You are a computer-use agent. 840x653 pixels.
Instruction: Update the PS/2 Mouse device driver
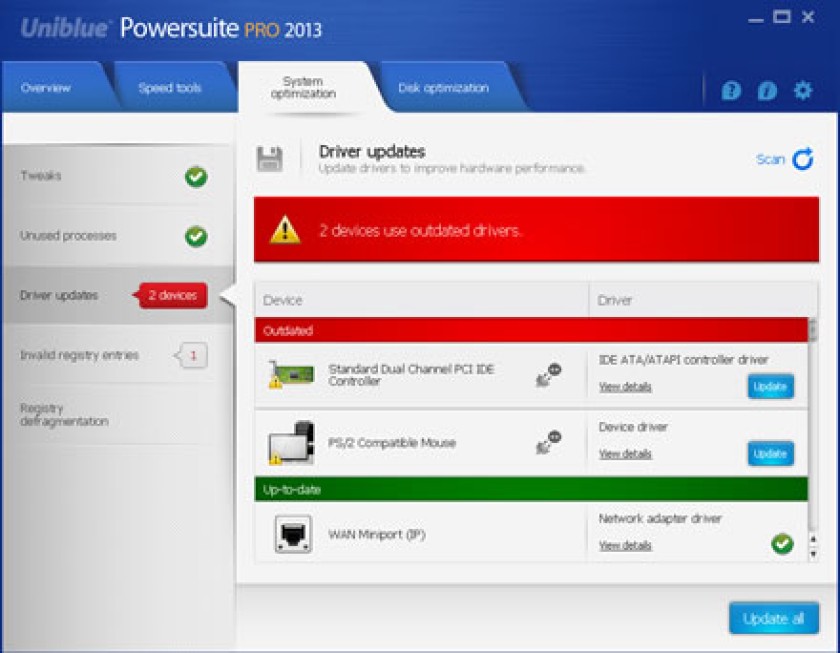pyautogui.click(x=770, y=454)
